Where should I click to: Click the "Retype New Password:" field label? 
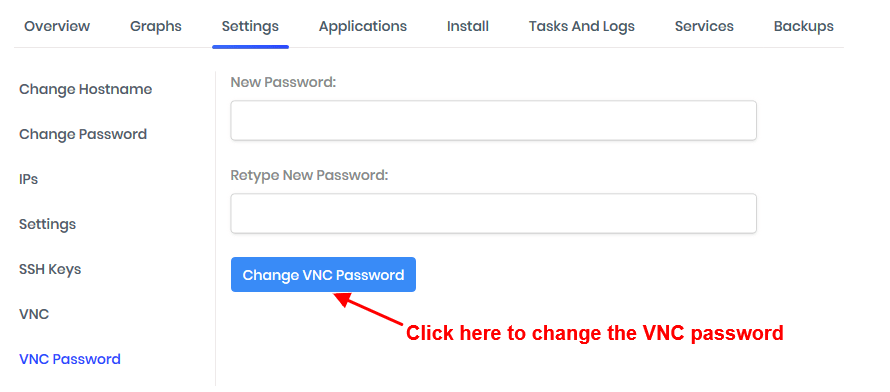click(x=309, y=175)
